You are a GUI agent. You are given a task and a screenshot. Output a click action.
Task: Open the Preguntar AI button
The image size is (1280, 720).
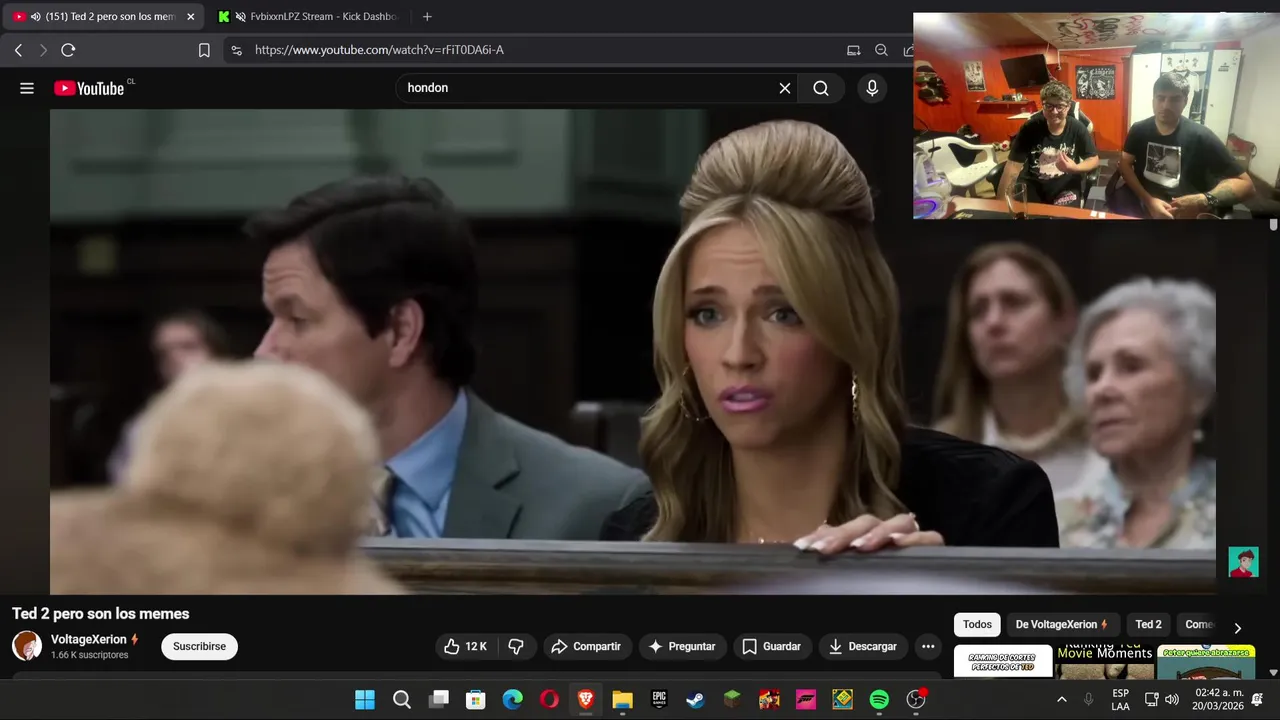click(682, 646)
